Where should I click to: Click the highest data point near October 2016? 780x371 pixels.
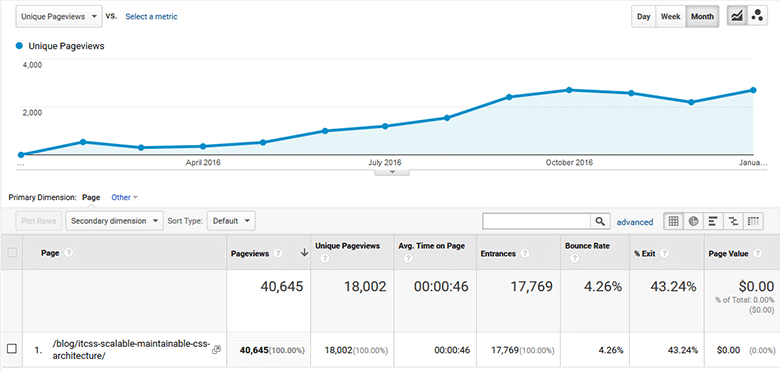click(x=569, y=90)
